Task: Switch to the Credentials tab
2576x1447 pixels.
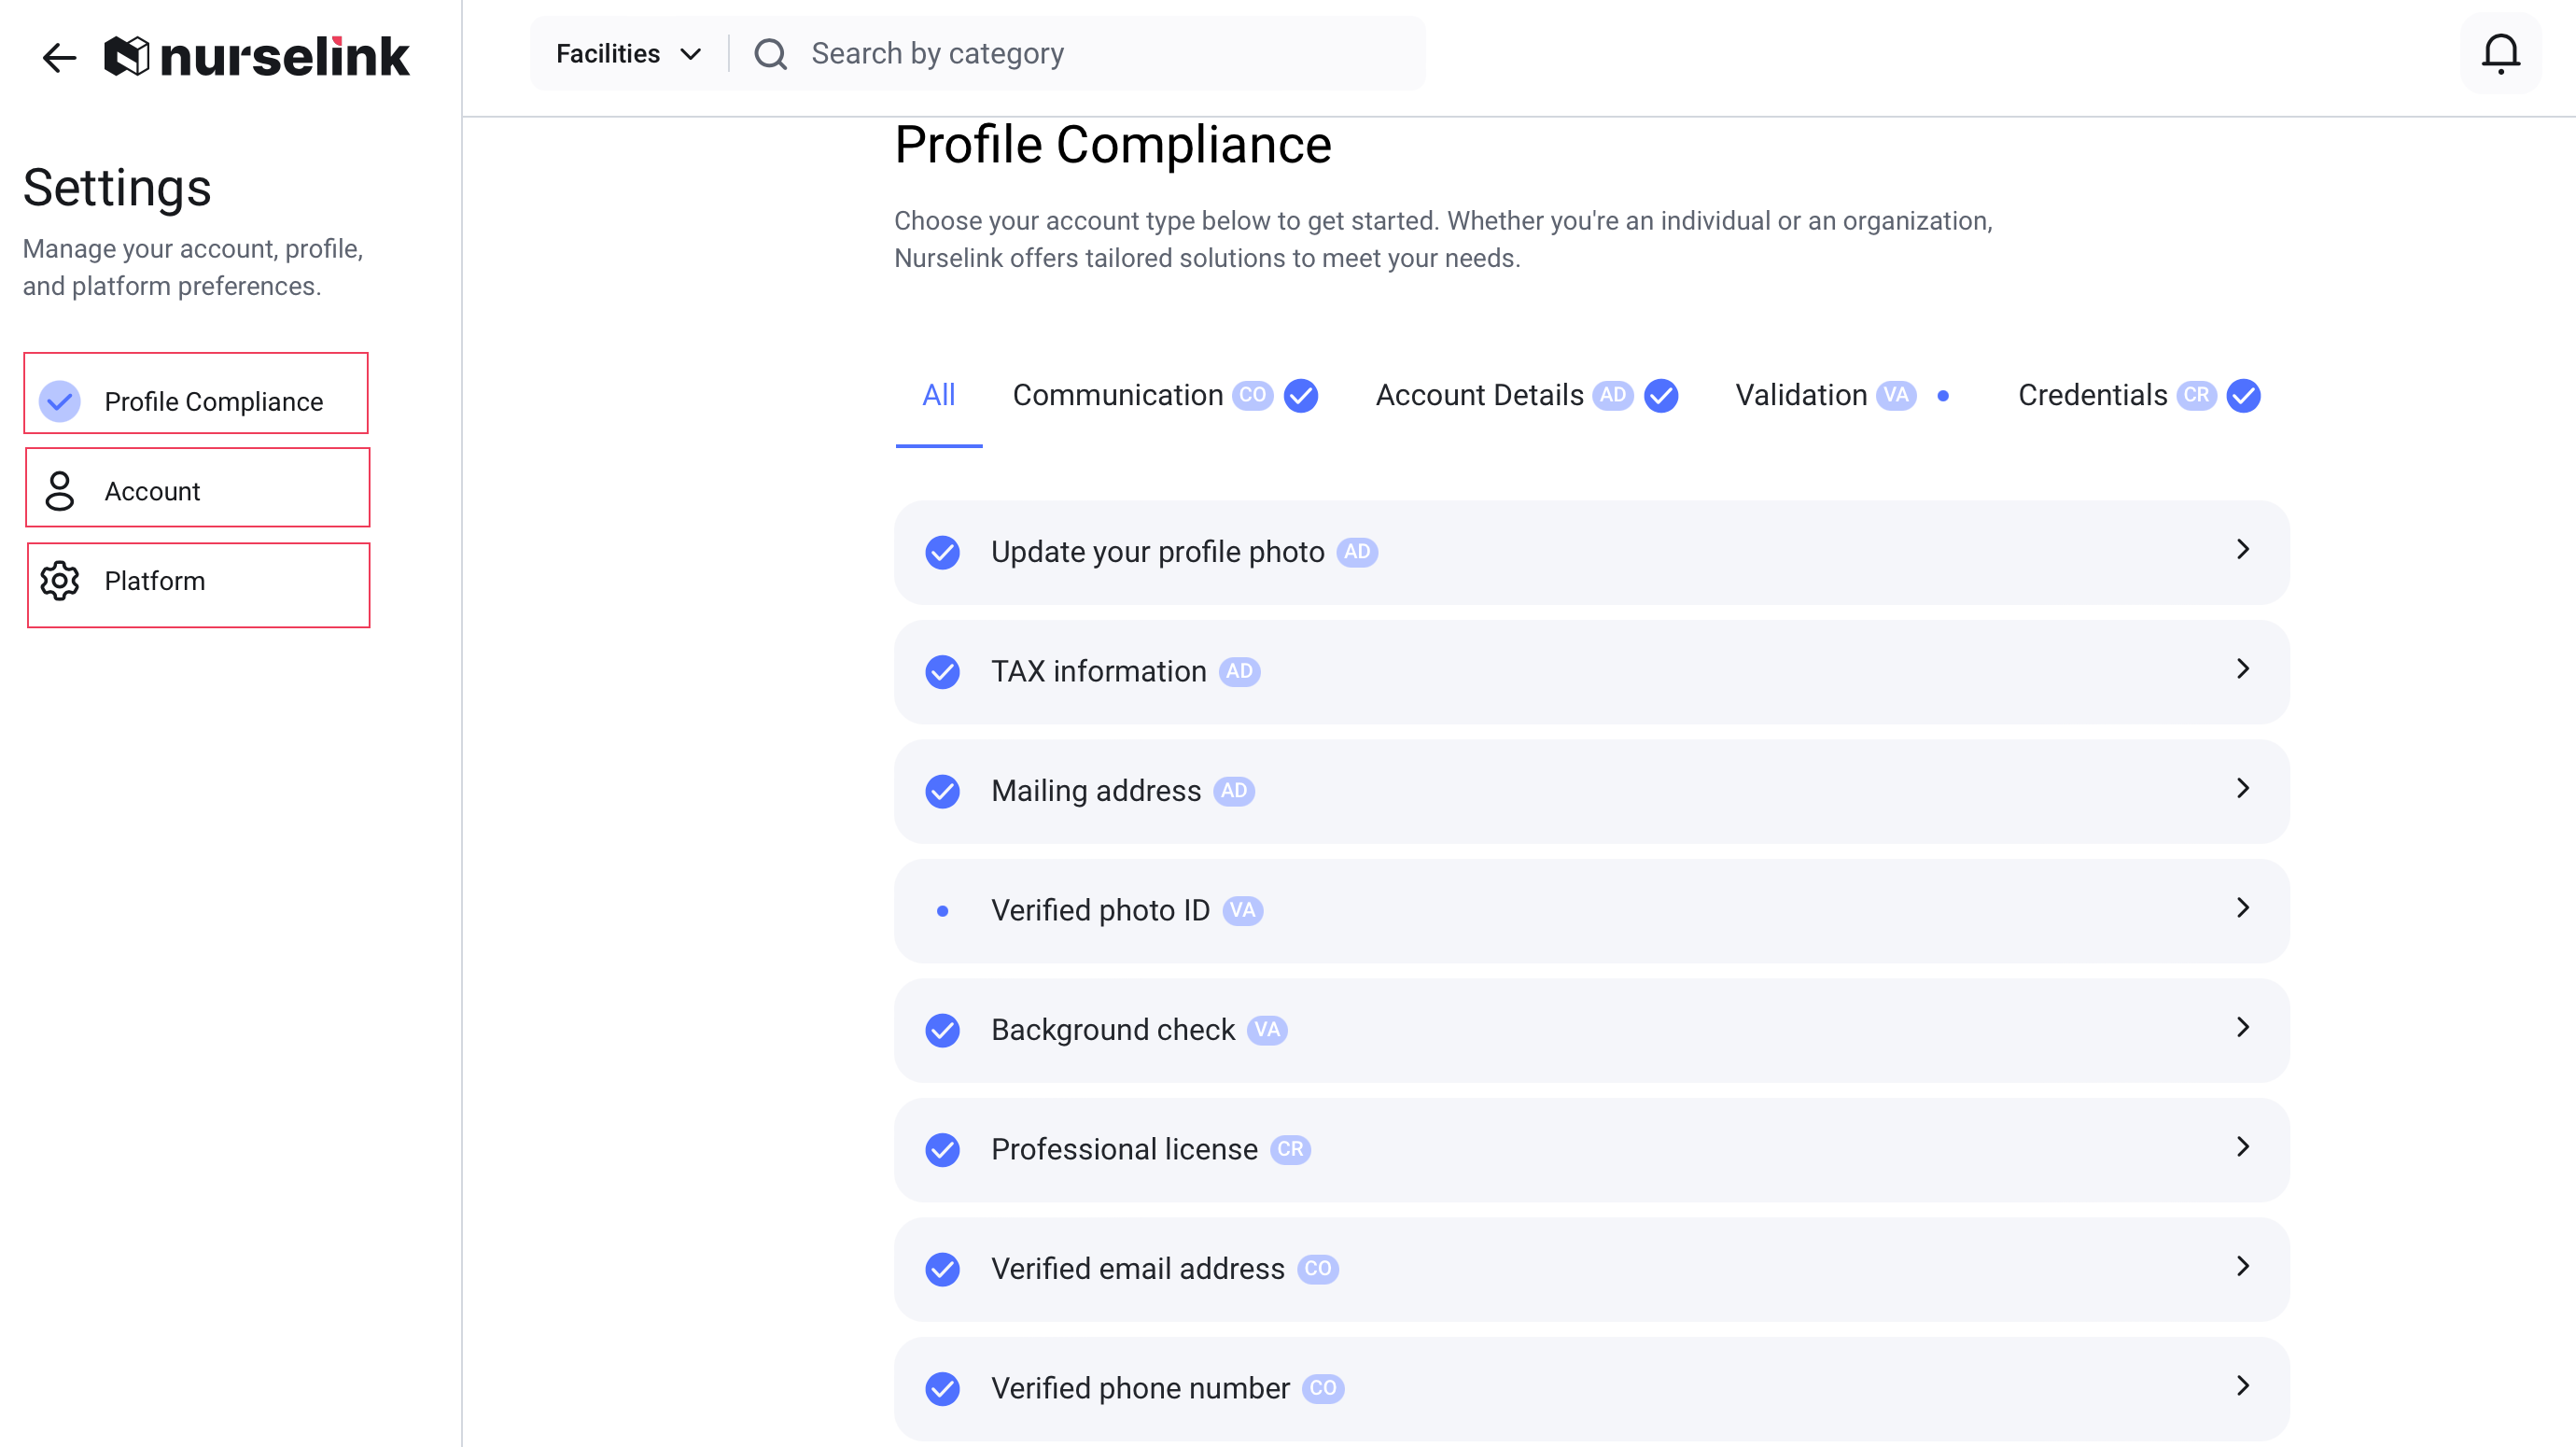Action: click(2092, 396)
